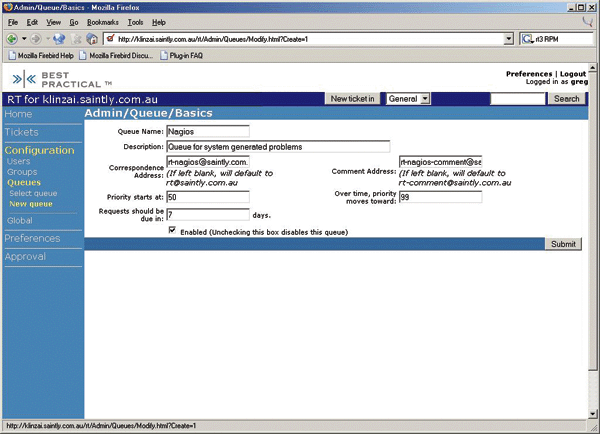Click the Stop loading icon
This screenshot has height=434, width=600.
75,39
